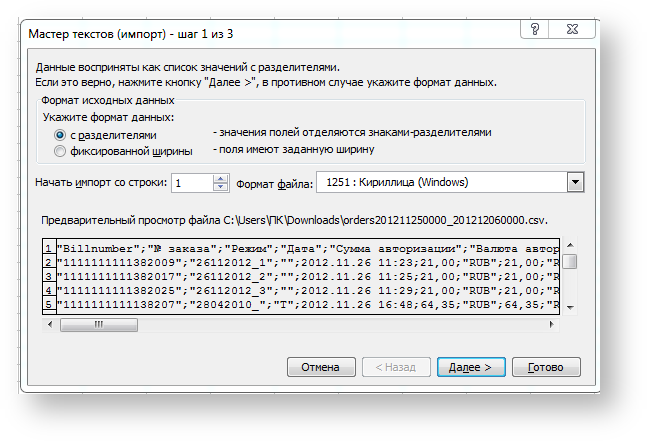Viewport: 648px width, 442px height.
Task: Finish the import with 'Готово' button
Action: [x=546, y=367]
